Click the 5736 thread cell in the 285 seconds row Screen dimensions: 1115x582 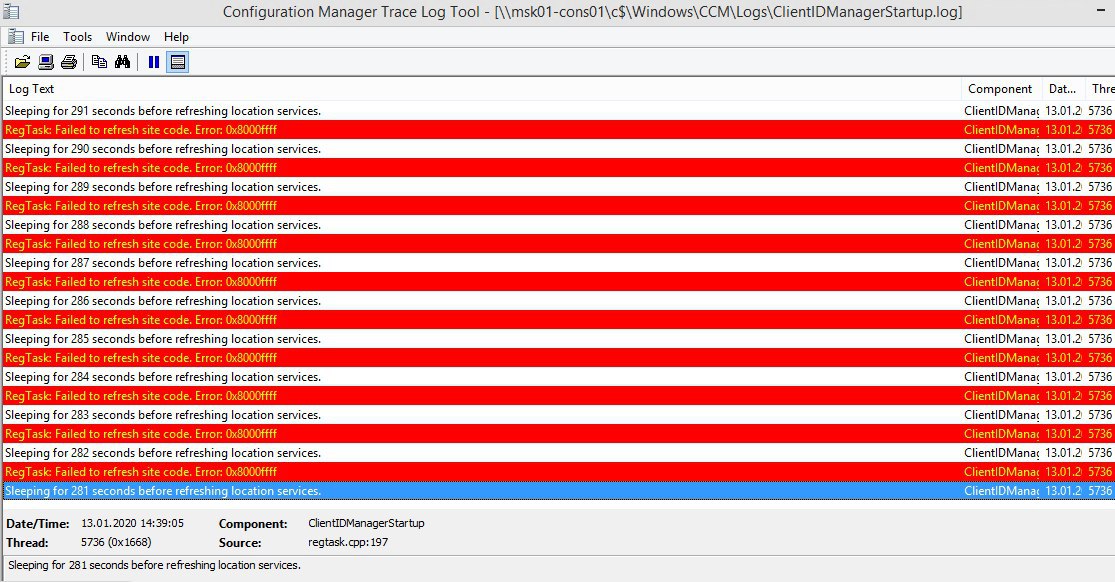point(1099,339)
